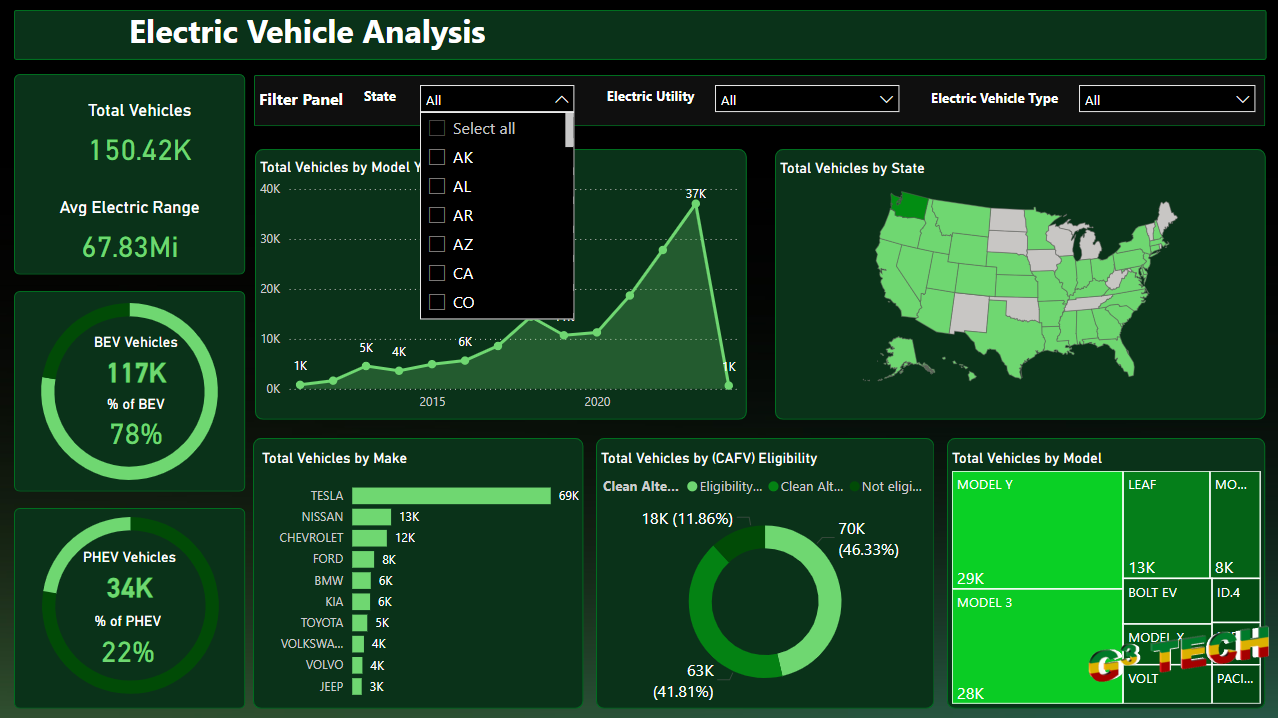Collapse the State filter dropdown

pos(562,99)
